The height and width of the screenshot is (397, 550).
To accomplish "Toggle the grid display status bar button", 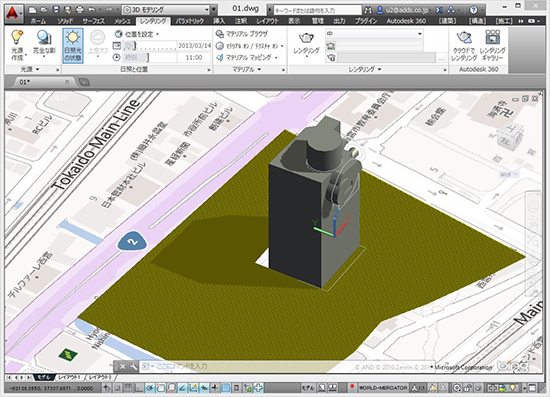I will click(129, 388).
